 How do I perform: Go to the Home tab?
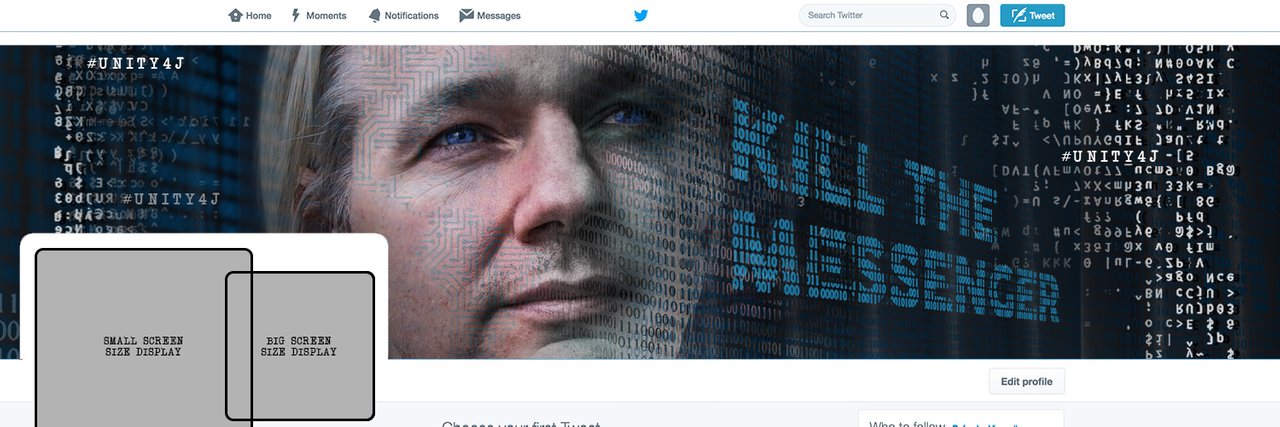pyautogui.click(x=250, y=15)
